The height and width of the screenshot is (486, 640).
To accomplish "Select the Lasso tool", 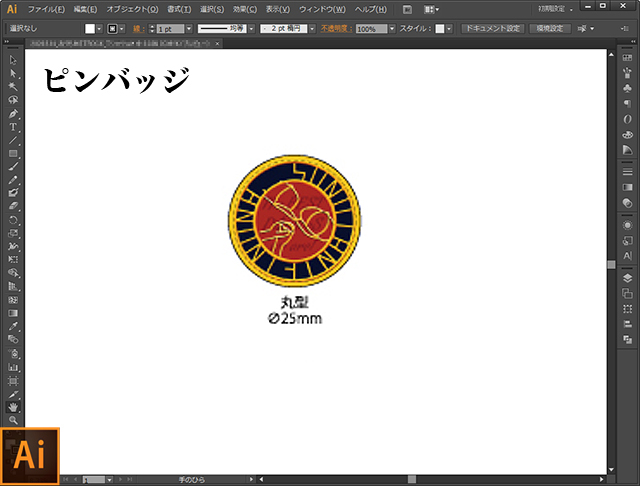I will (13, 100).
